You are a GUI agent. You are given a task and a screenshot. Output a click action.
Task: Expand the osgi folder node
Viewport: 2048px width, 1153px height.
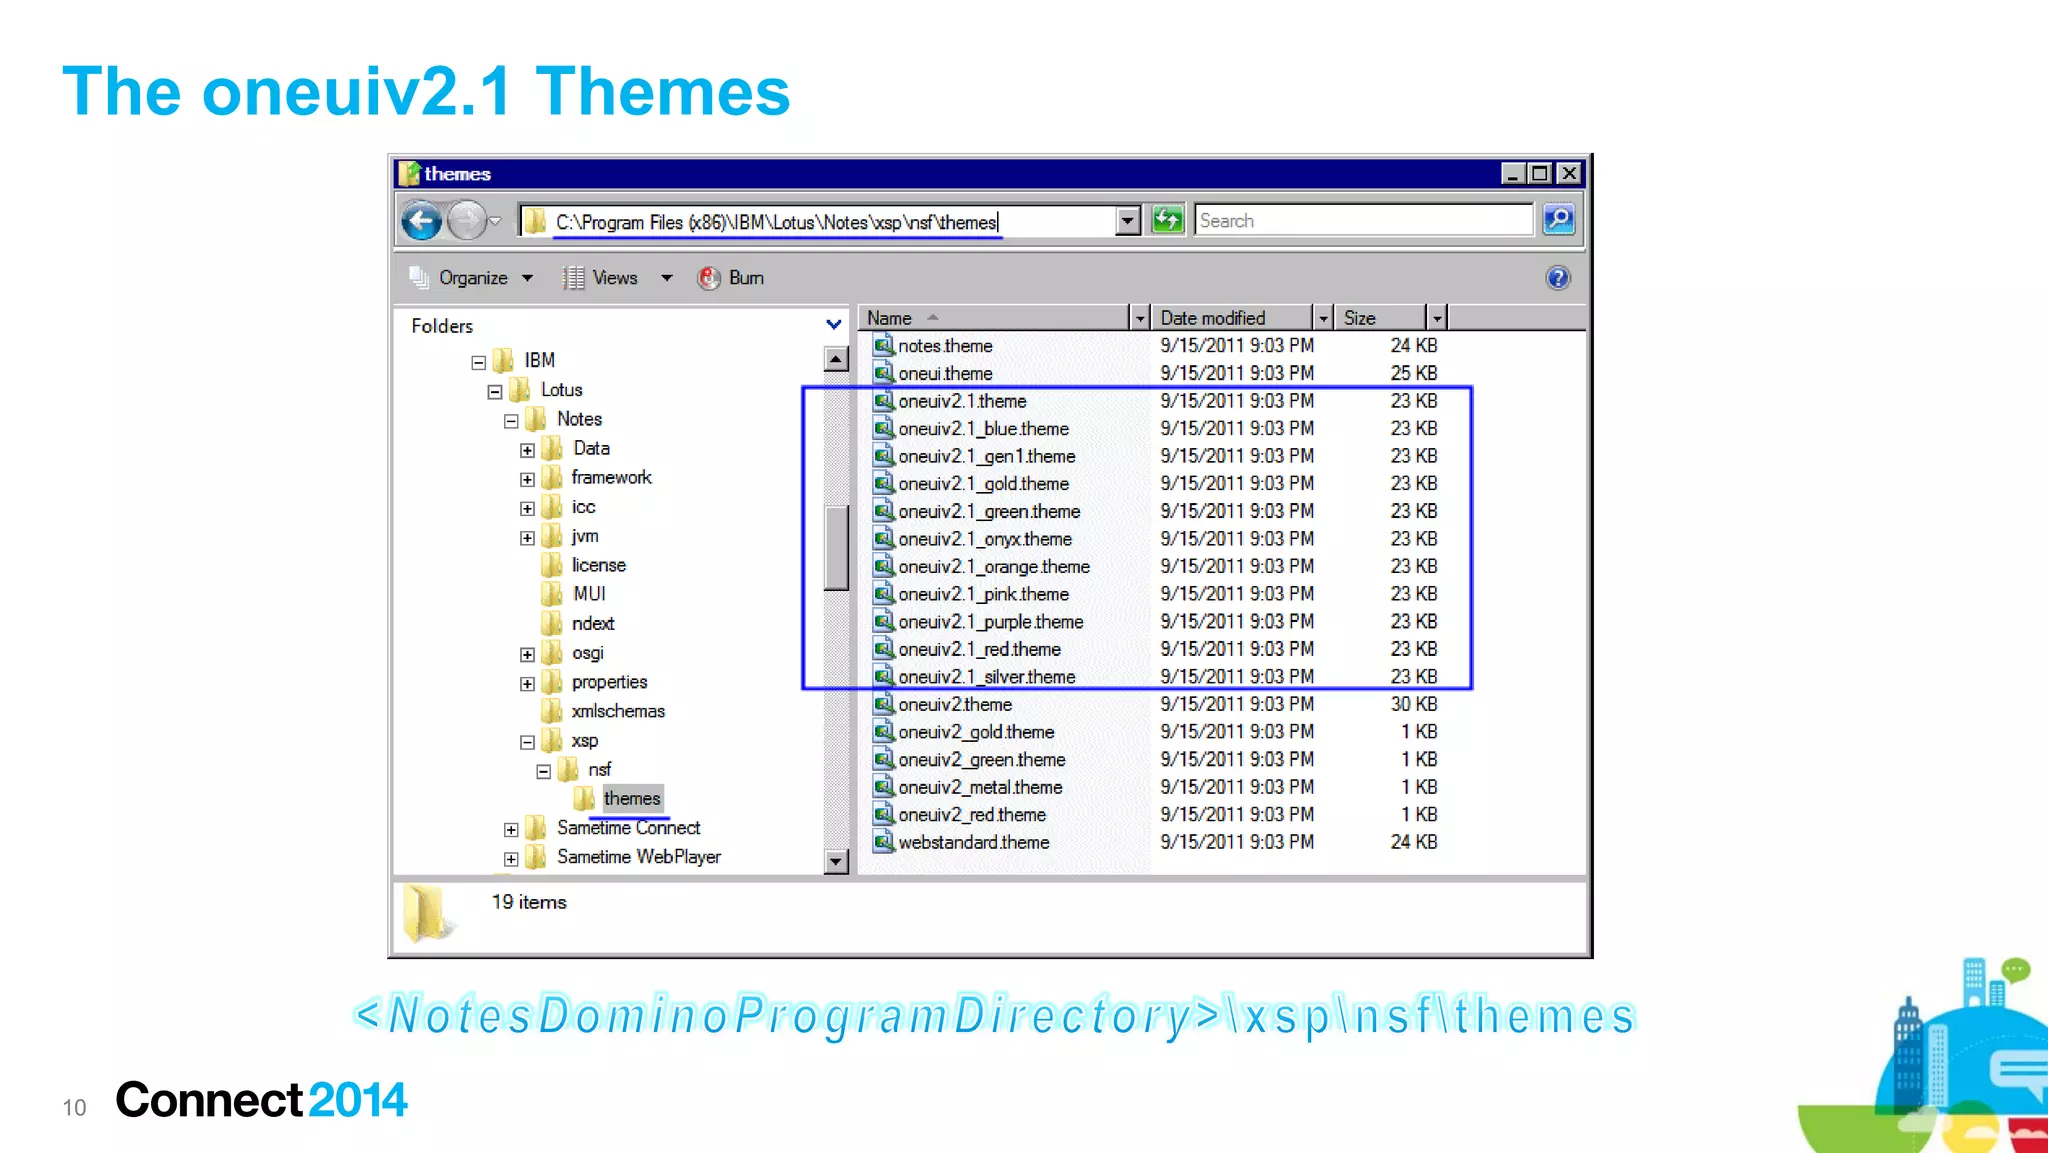pyautogui.click(x=527, y=654)
